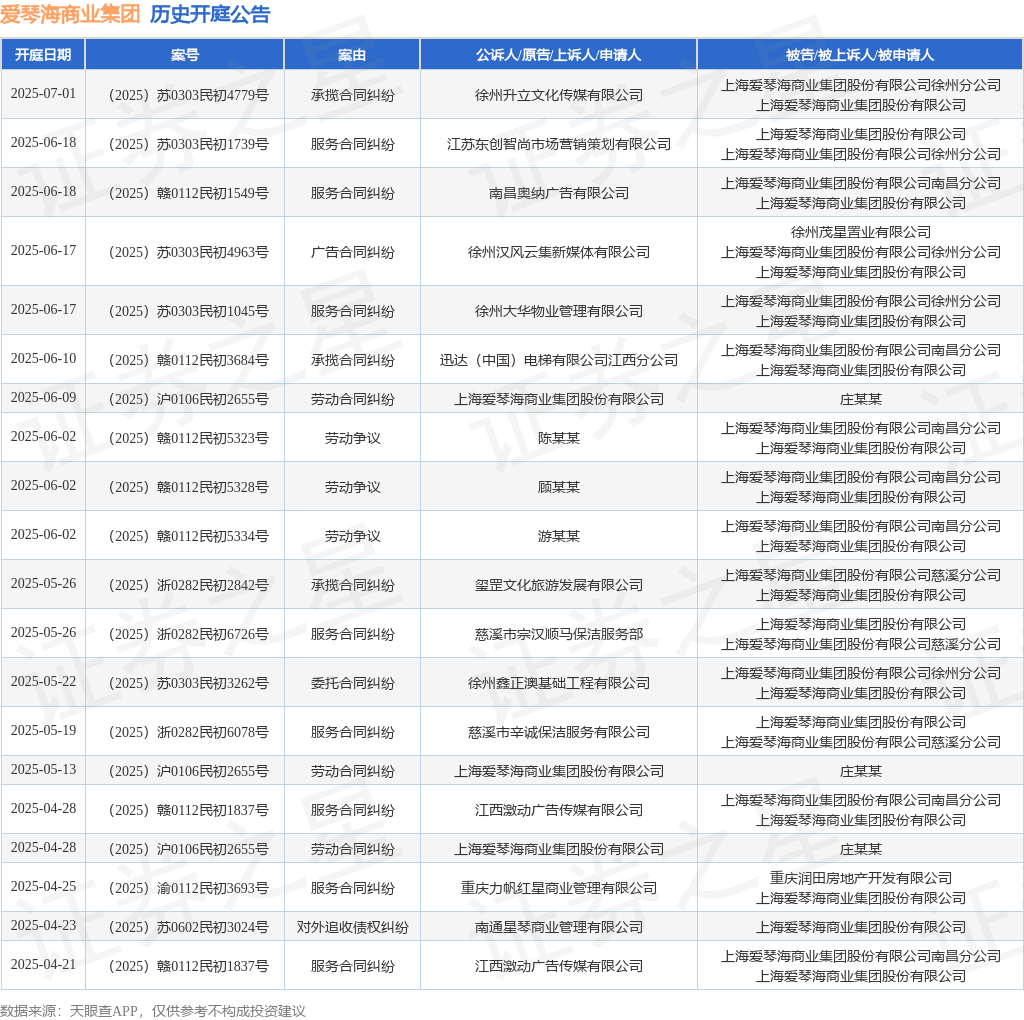Click the 公诉人/原告/上诉人/申请人 column header
The height and width of the screenshot is (1020, 1024).
pos(558,55)
